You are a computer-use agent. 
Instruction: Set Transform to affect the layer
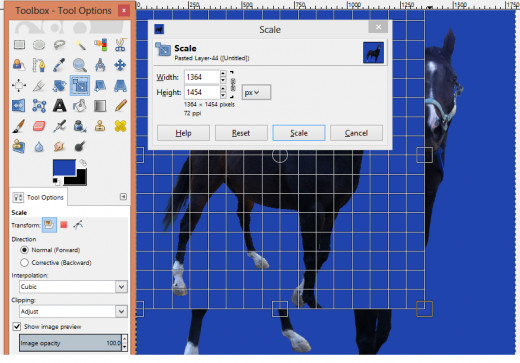(49, 225)
